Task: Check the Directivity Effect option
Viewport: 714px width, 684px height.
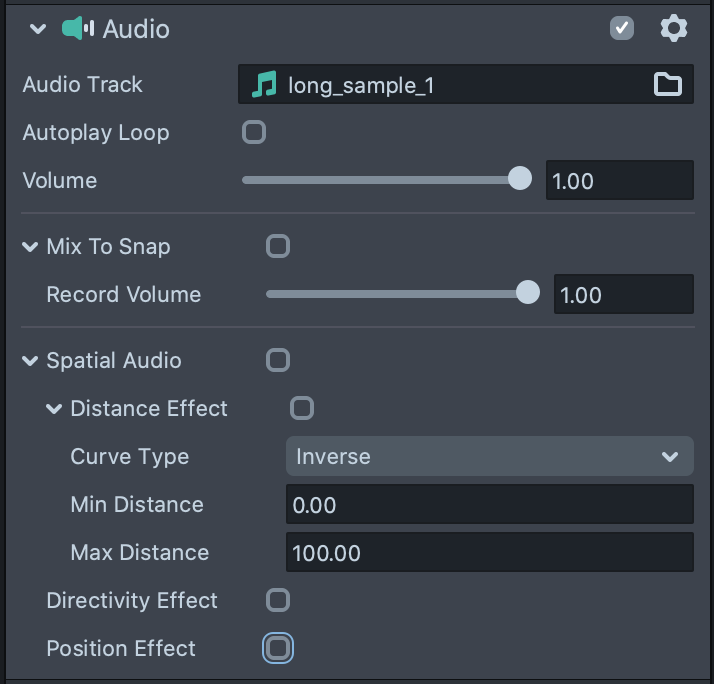Action: point(278,600)
